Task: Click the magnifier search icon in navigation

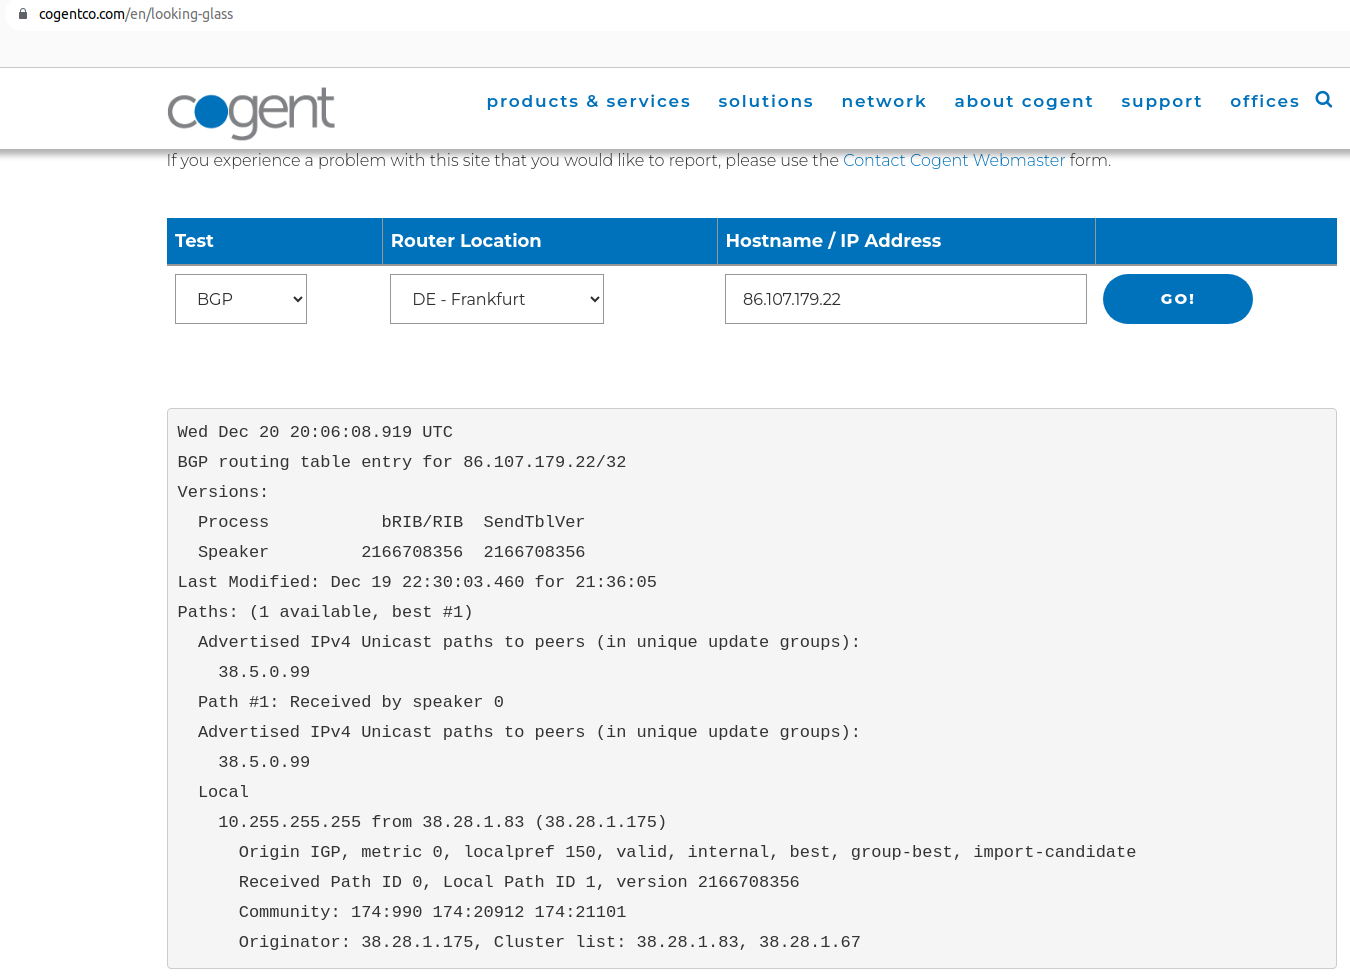Action: [1323, 100]
